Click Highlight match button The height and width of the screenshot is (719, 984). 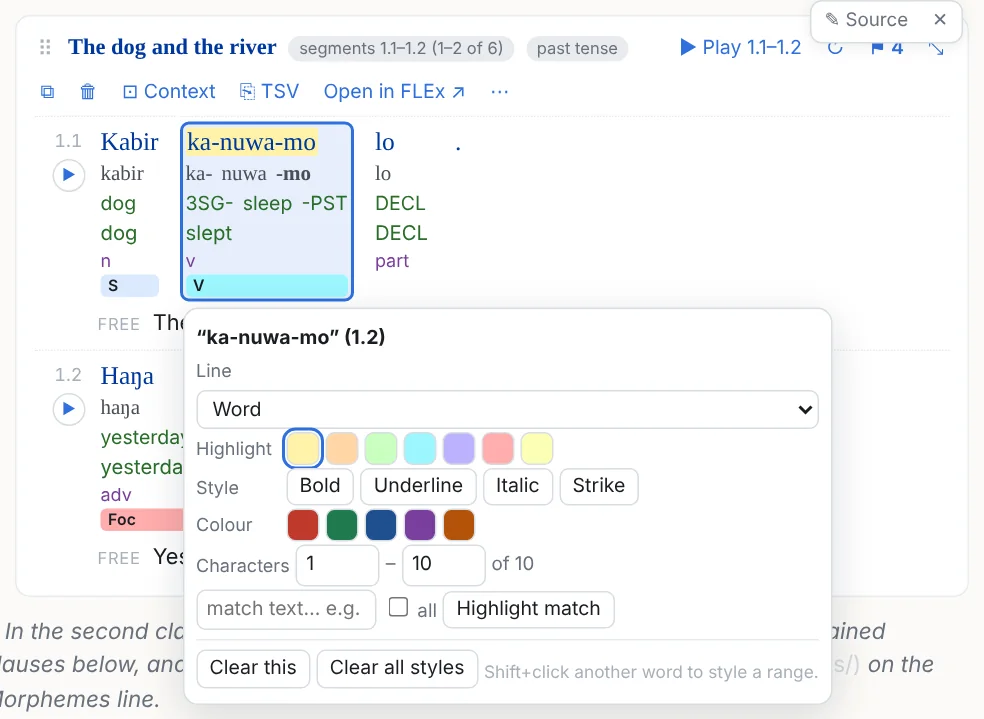[528, 609]
